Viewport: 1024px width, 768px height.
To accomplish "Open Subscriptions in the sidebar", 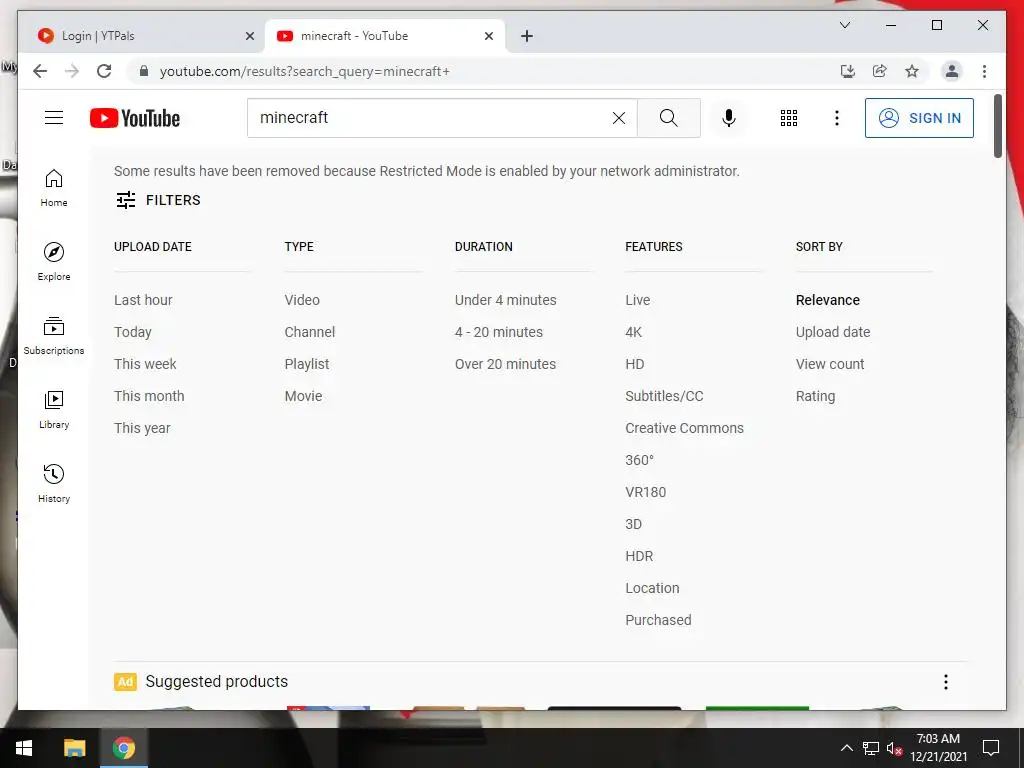I will tap(54, 336).
